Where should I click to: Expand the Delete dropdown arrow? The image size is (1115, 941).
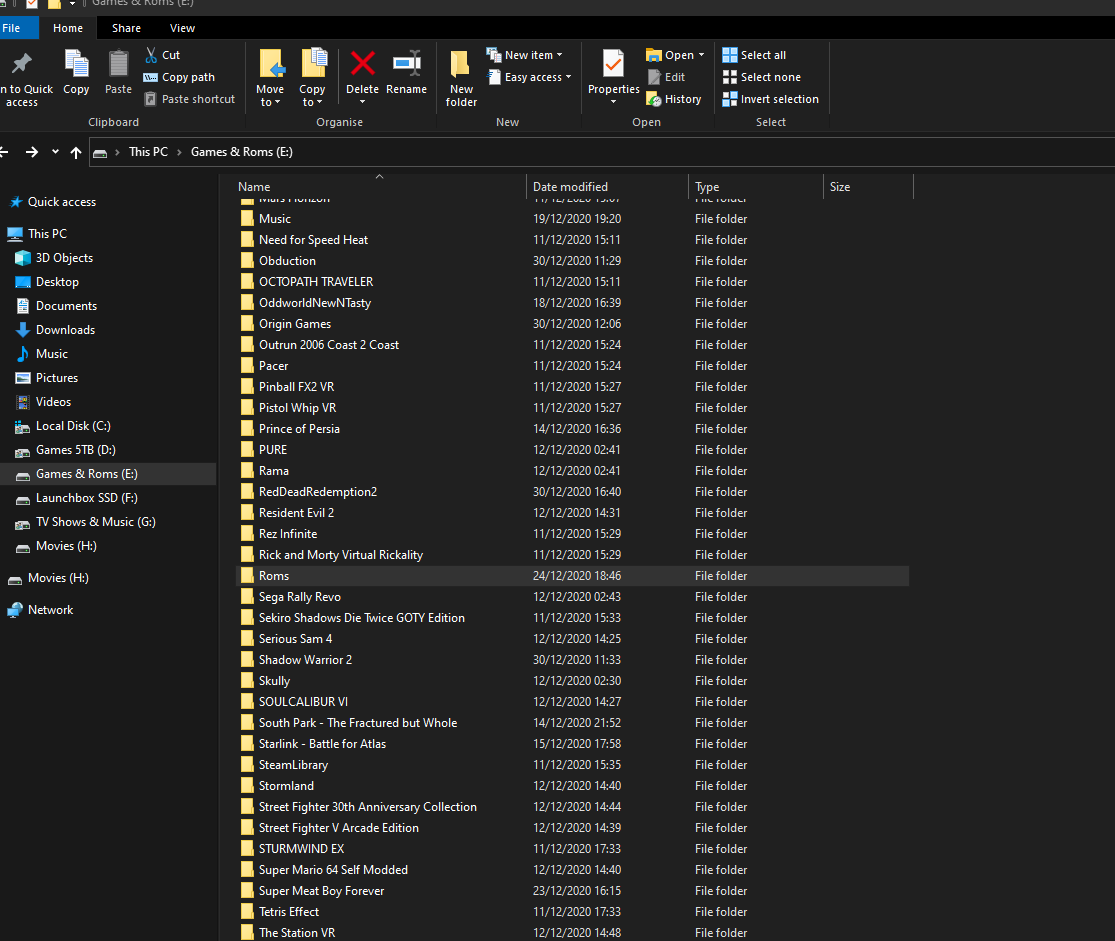click(363, 102)
